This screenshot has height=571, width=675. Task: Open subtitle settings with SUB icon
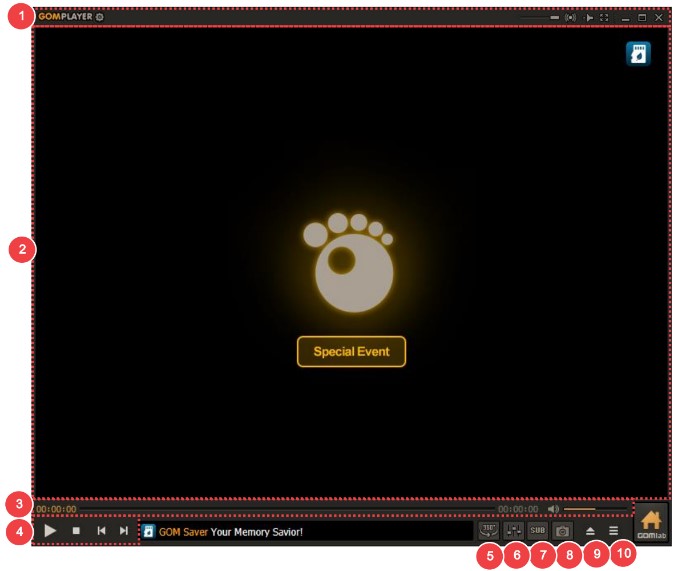click(538, 530)
